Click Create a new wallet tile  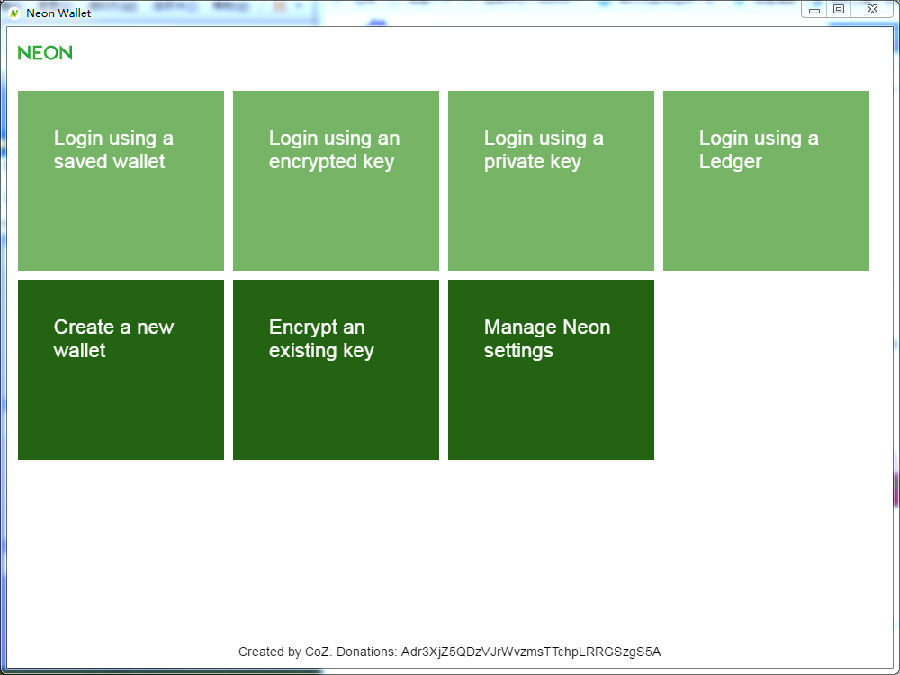pyautogui.click(x=121, y=370)
